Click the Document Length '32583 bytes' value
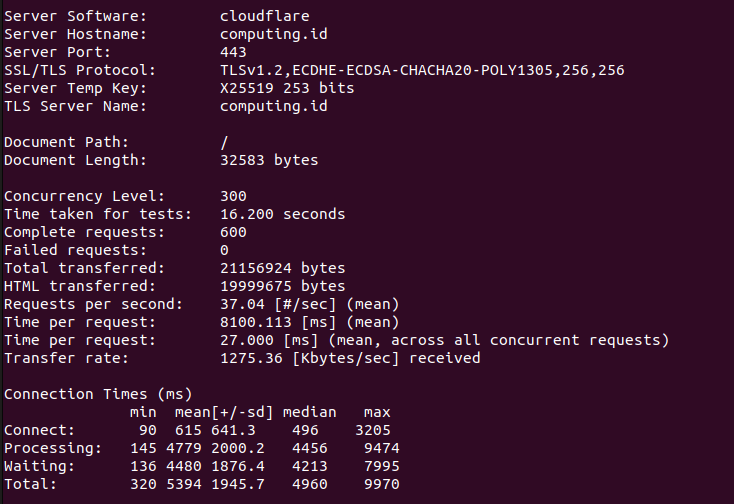The image size is (734, 504). coord(269,160)
